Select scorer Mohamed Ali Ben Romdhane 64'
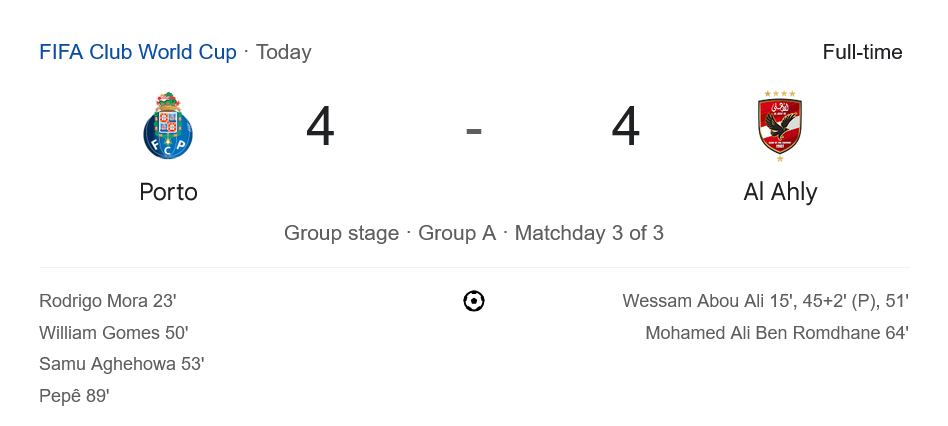 777,333
